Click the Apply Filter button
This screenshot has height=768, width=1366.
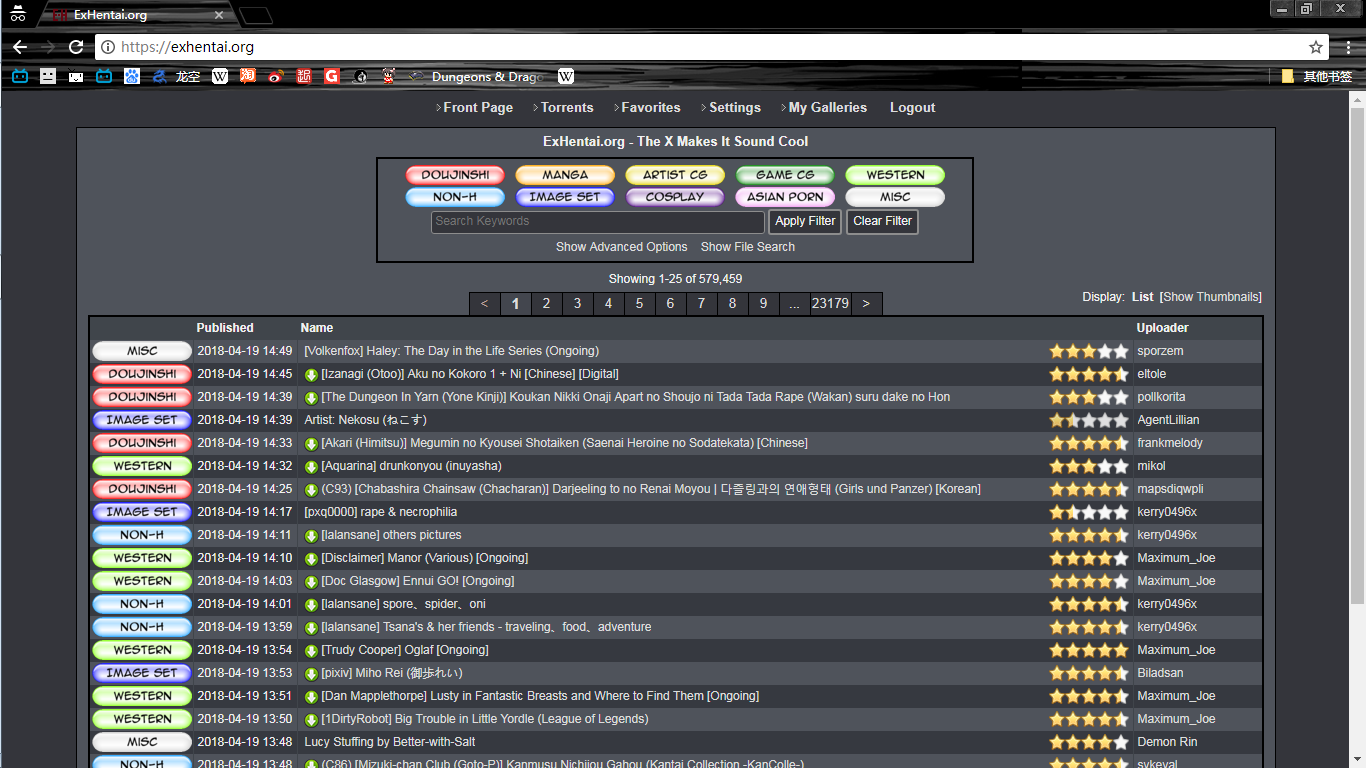coord(805,221)
